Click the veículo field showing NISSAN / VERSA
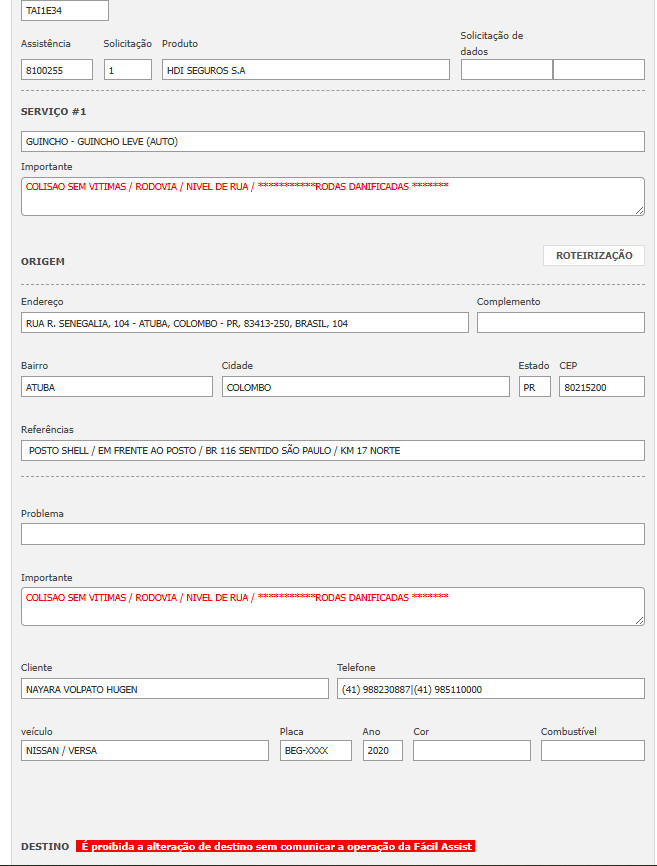 click(144, 751)
